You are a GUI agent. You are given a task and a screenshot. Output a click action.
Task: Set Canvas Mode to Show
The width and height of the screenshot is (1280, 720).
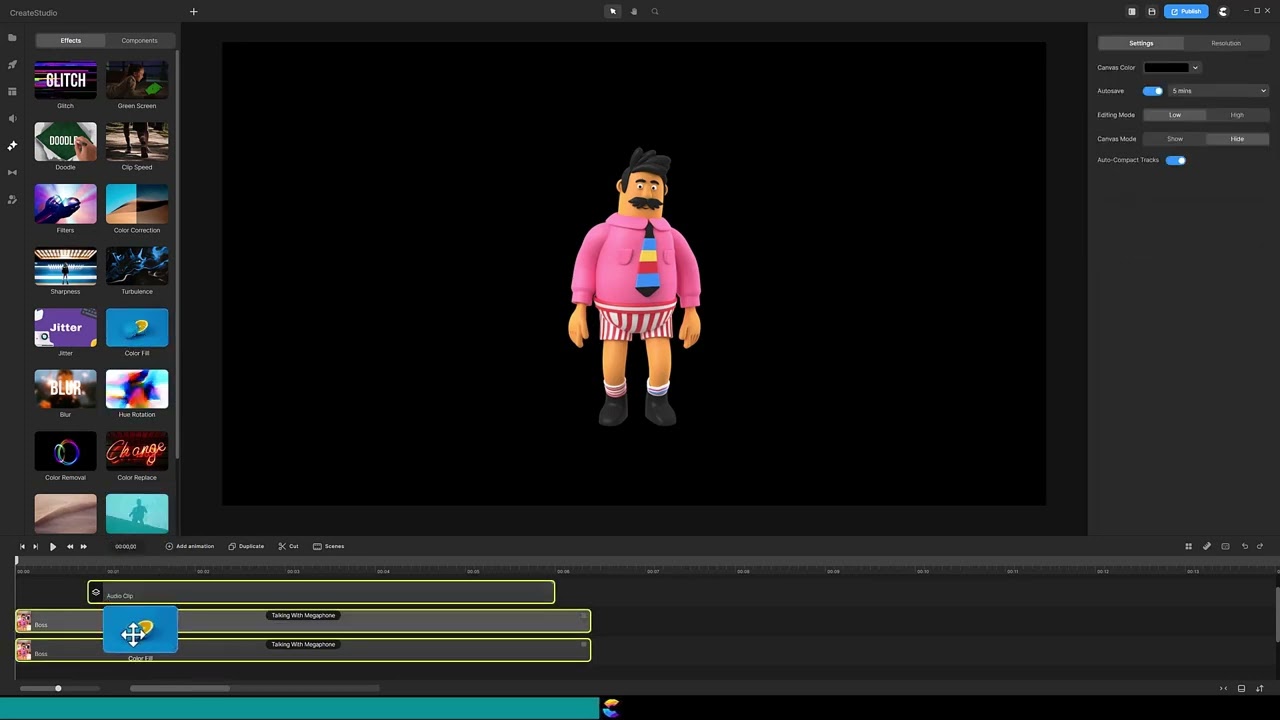click(x=1175, y=139)
